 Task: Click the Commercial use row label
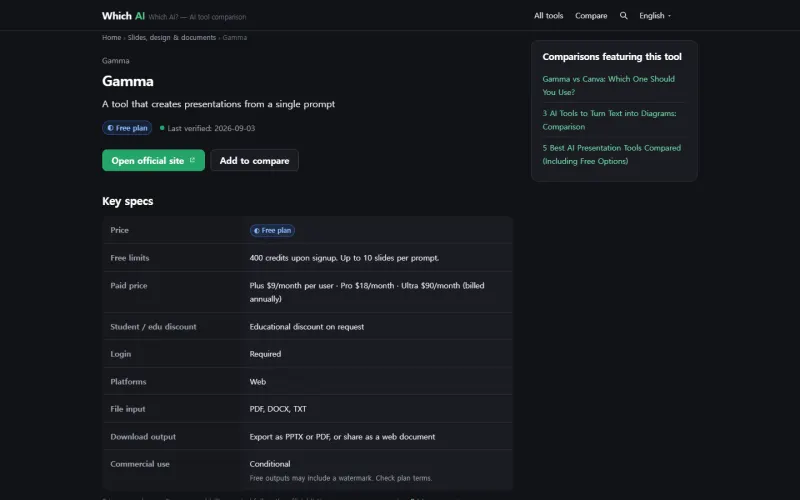click(x=140, y=464)
